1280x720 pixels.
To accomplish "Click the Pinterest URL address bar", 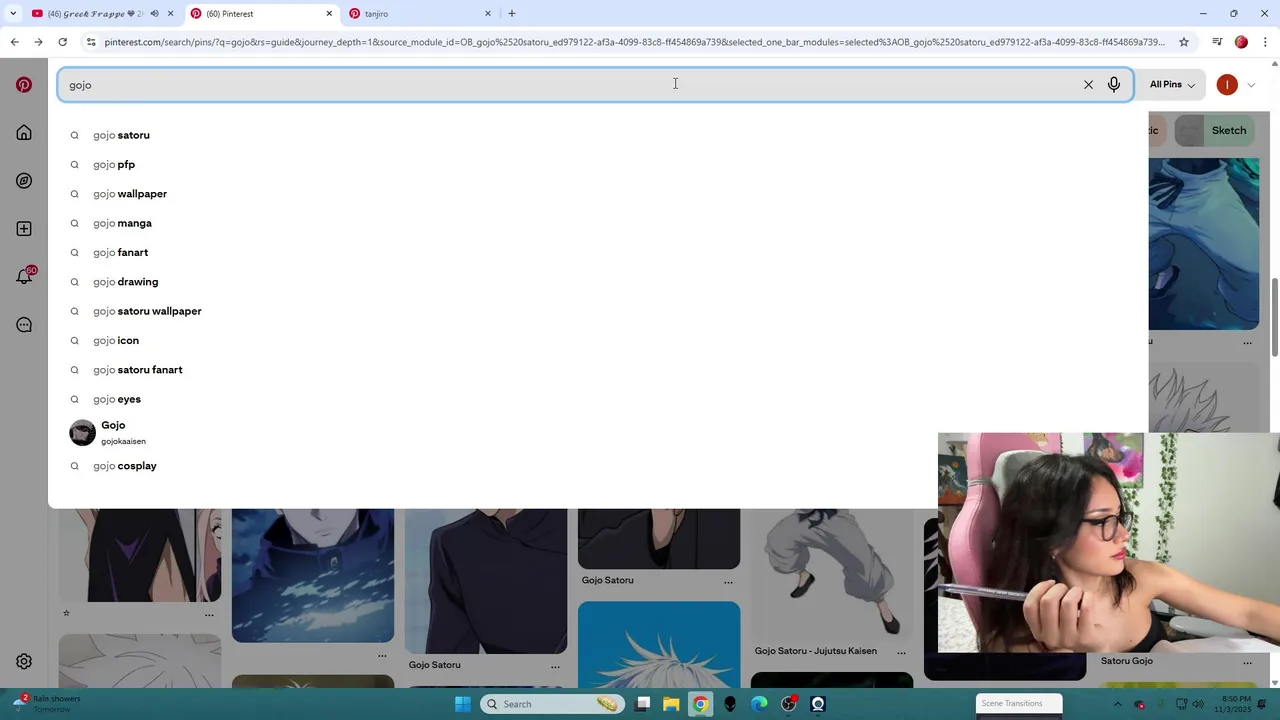I will pos(634,42).
